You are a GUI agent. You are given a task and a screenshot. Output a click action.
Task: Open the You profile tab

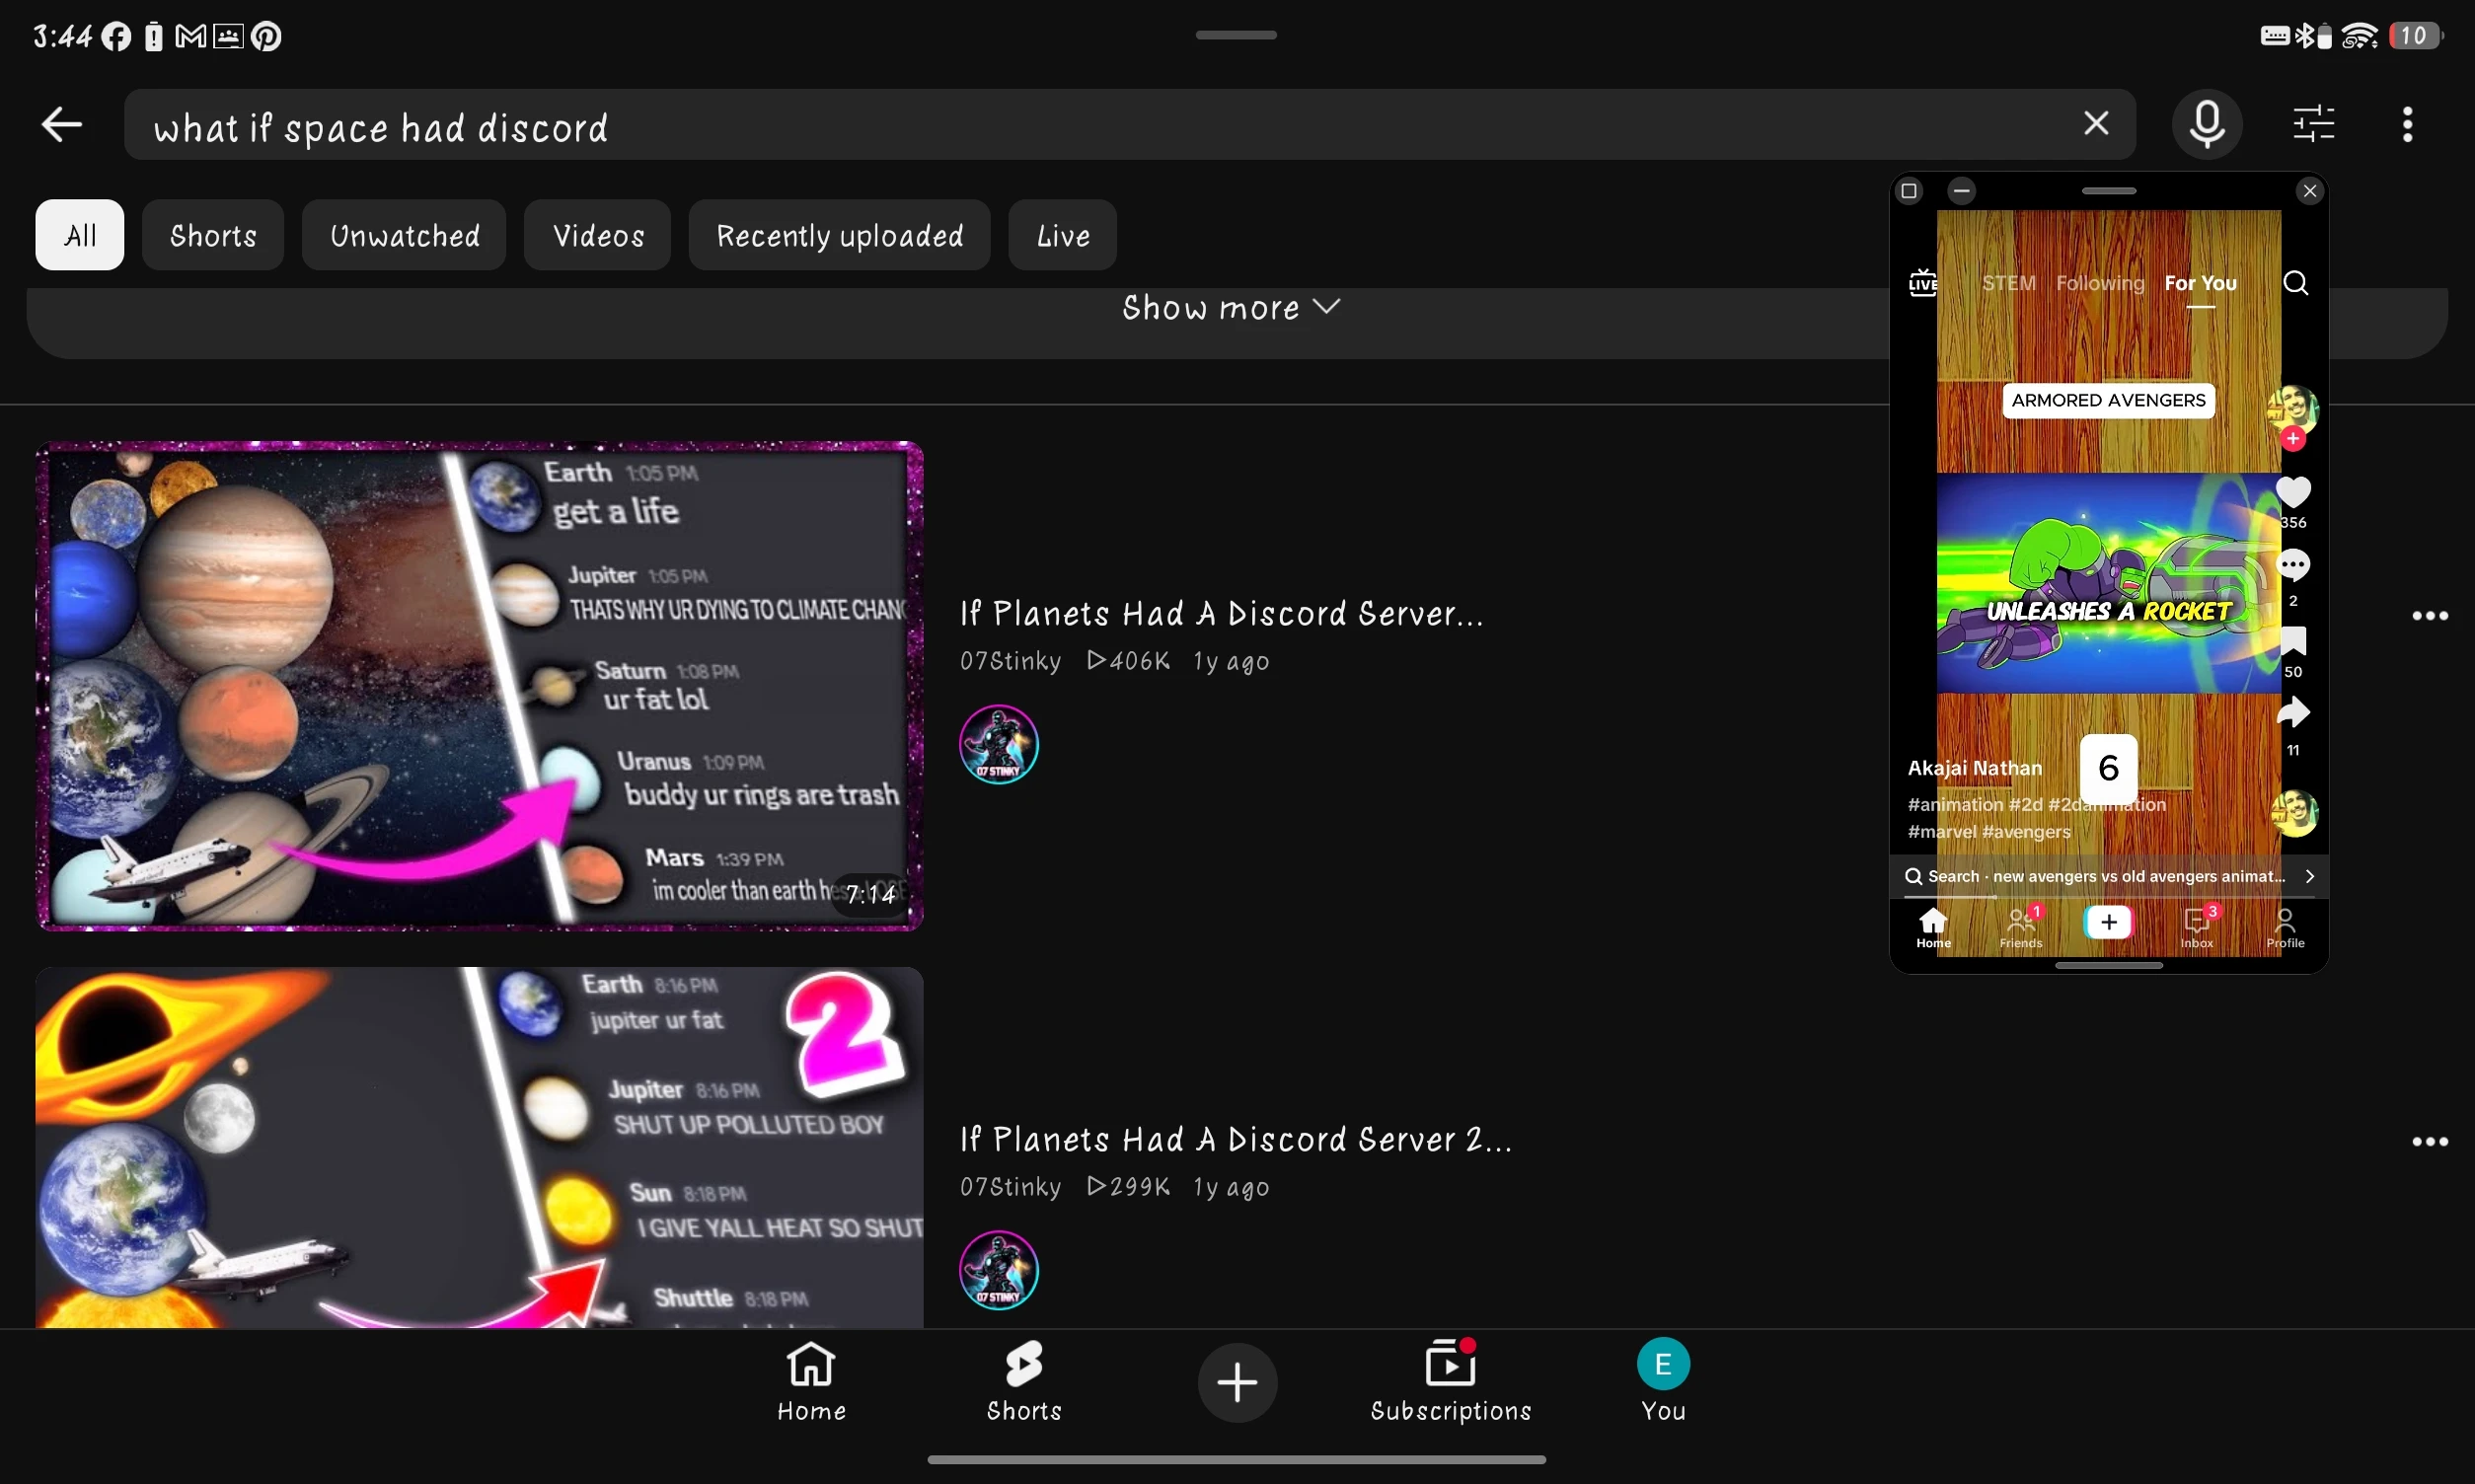tap(1663, 1383)
